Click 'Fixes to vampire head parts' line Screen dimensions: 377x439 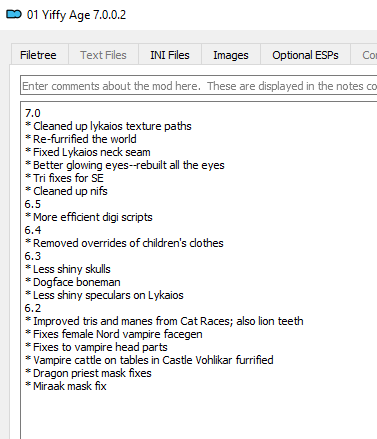tap(96, 347)
